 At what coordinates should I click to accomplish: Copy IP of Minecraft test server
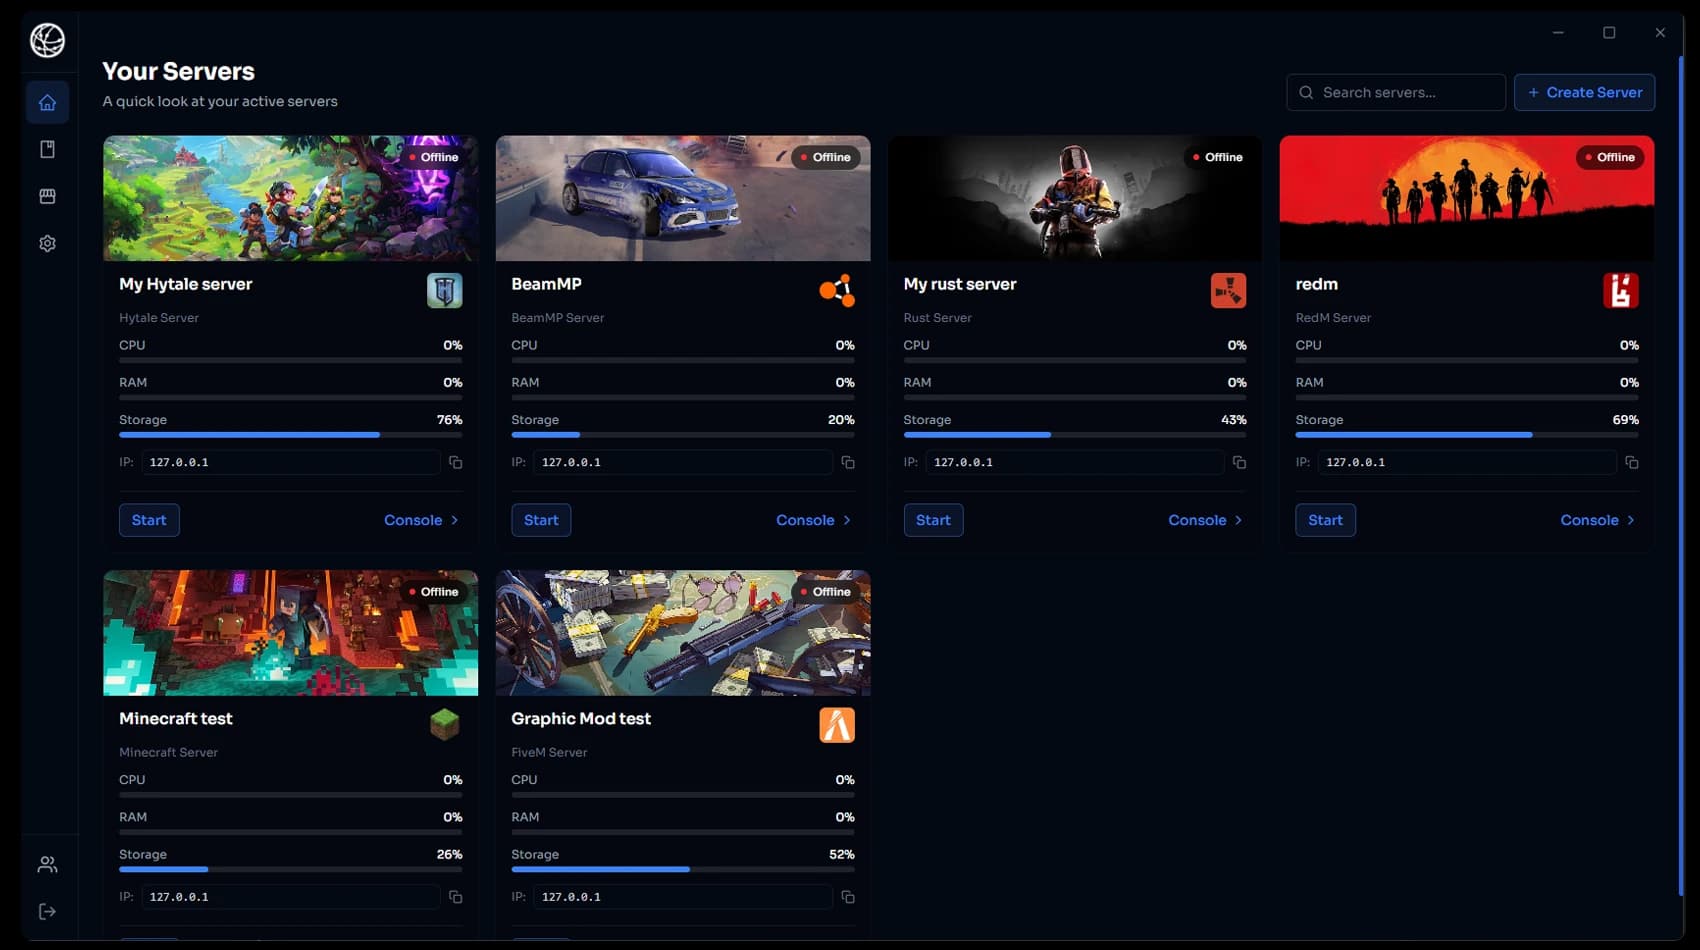click(455, 897)
